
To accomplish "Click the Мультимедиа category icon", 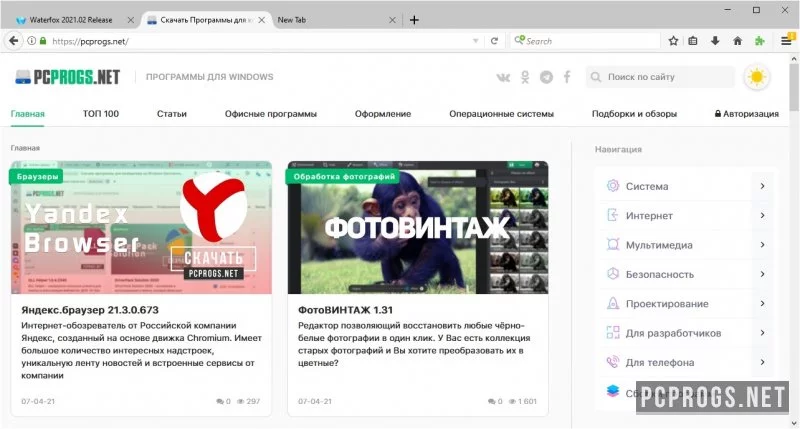I will tap(613, 244).
